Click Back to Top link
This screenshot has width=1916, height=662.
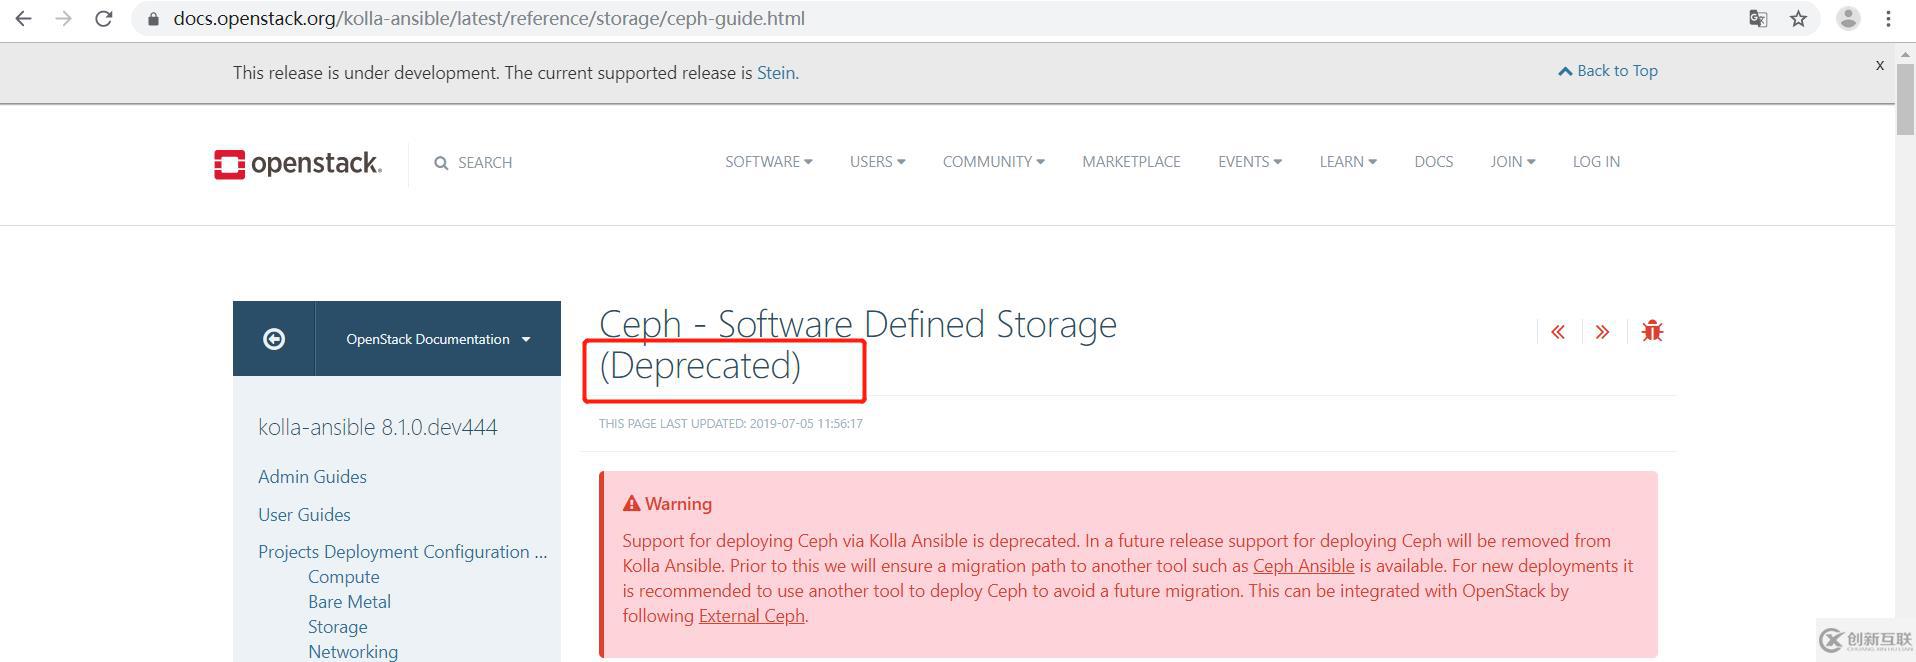(1608, 71)
